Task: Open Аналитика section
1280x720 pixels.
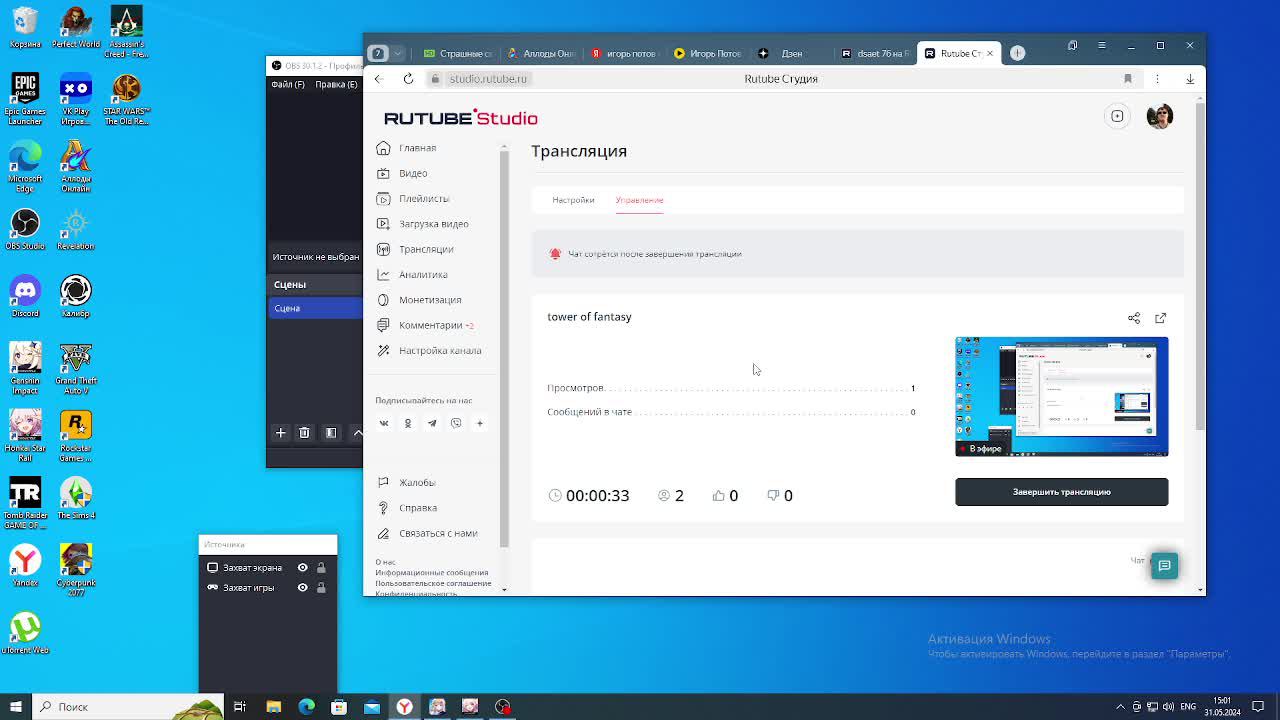Action: tap(422, 274)
